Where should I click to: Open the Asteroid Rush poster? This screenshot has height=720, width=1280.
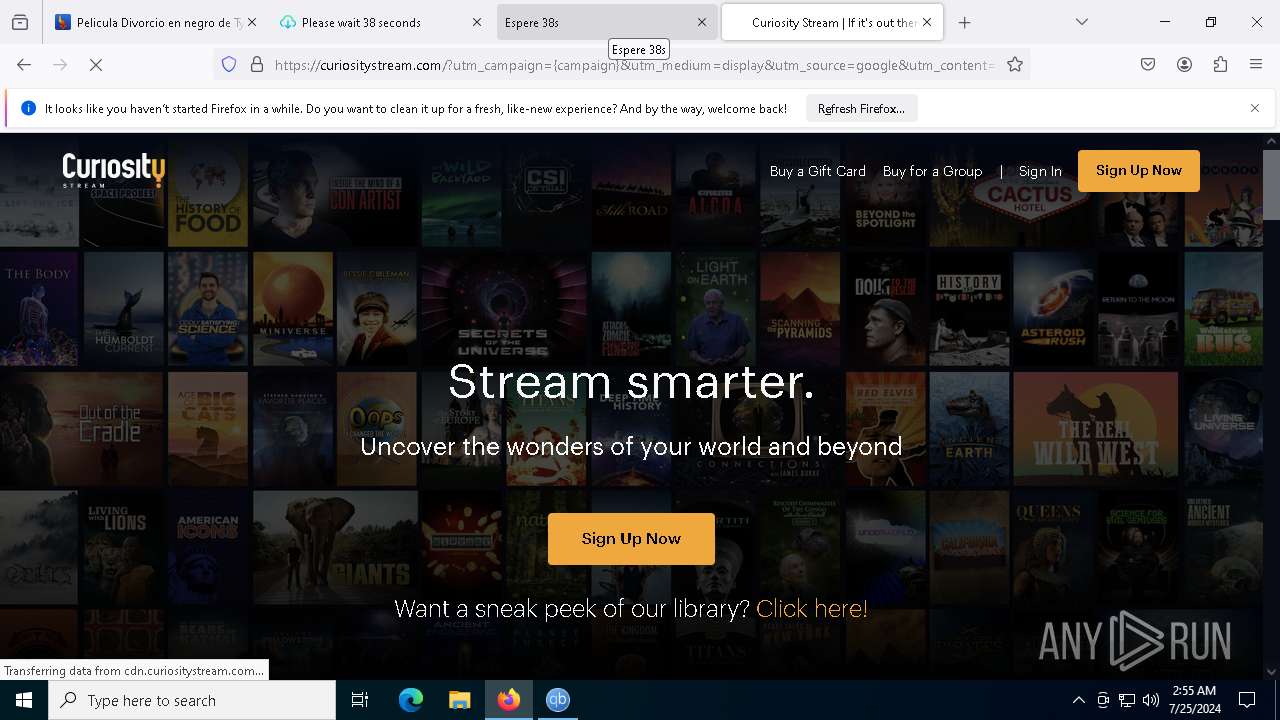pyautogui.click(x=1052, y=308)
